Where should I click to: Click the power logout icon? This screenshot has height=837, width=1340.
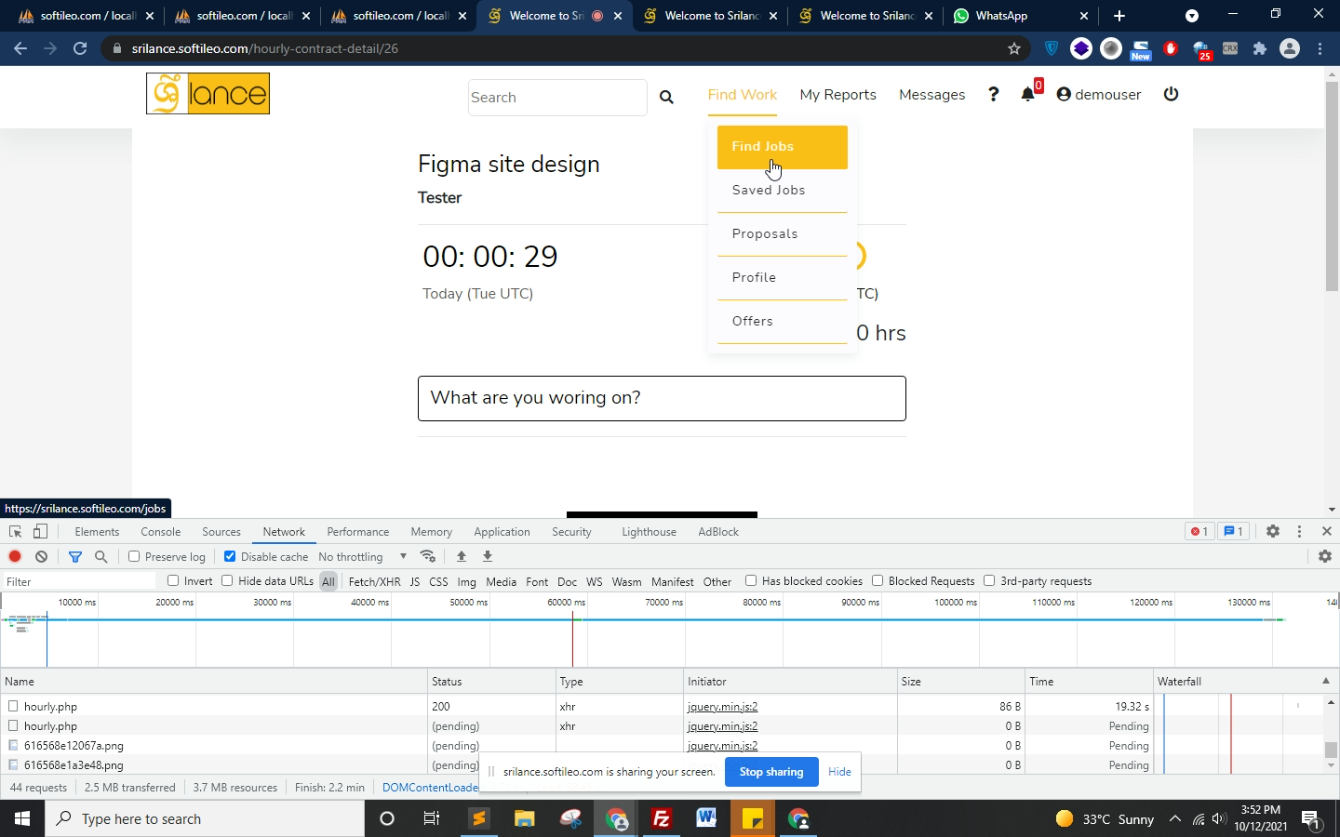1171,94
